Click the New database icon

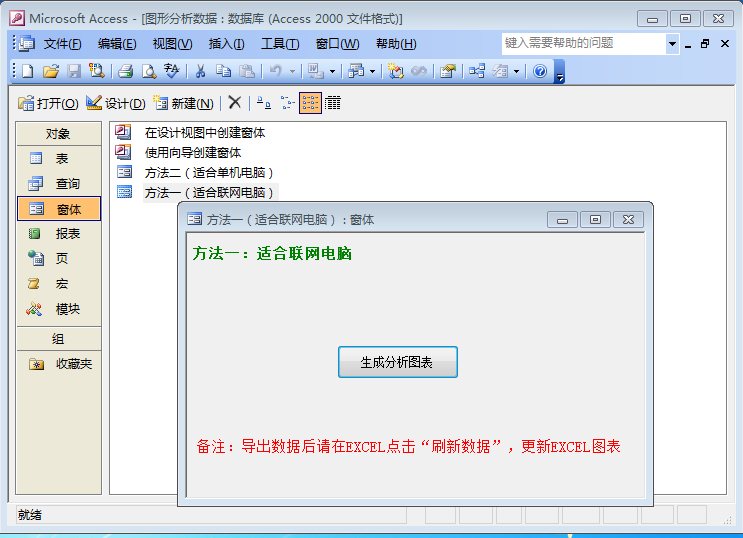28,71
